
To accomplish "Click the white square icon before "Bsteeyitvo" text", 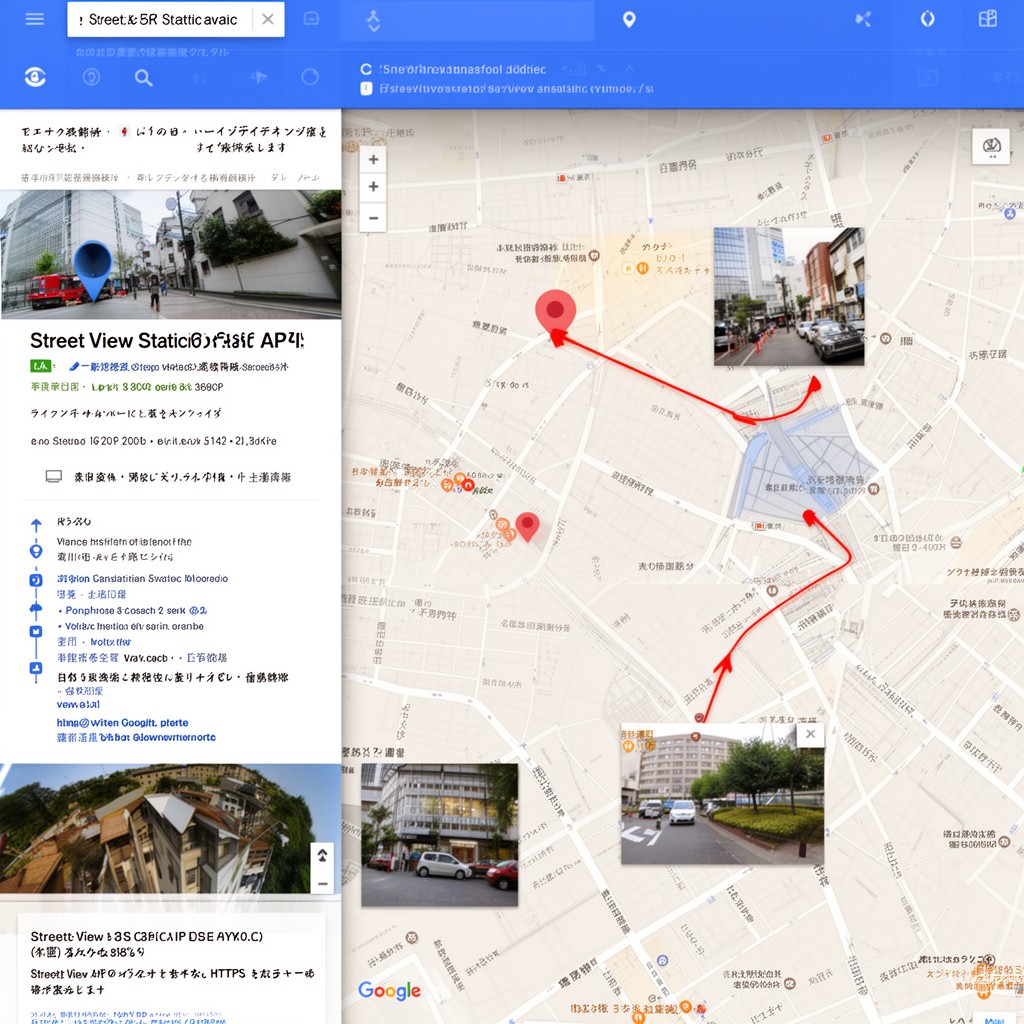I will (x=366, y=88).
